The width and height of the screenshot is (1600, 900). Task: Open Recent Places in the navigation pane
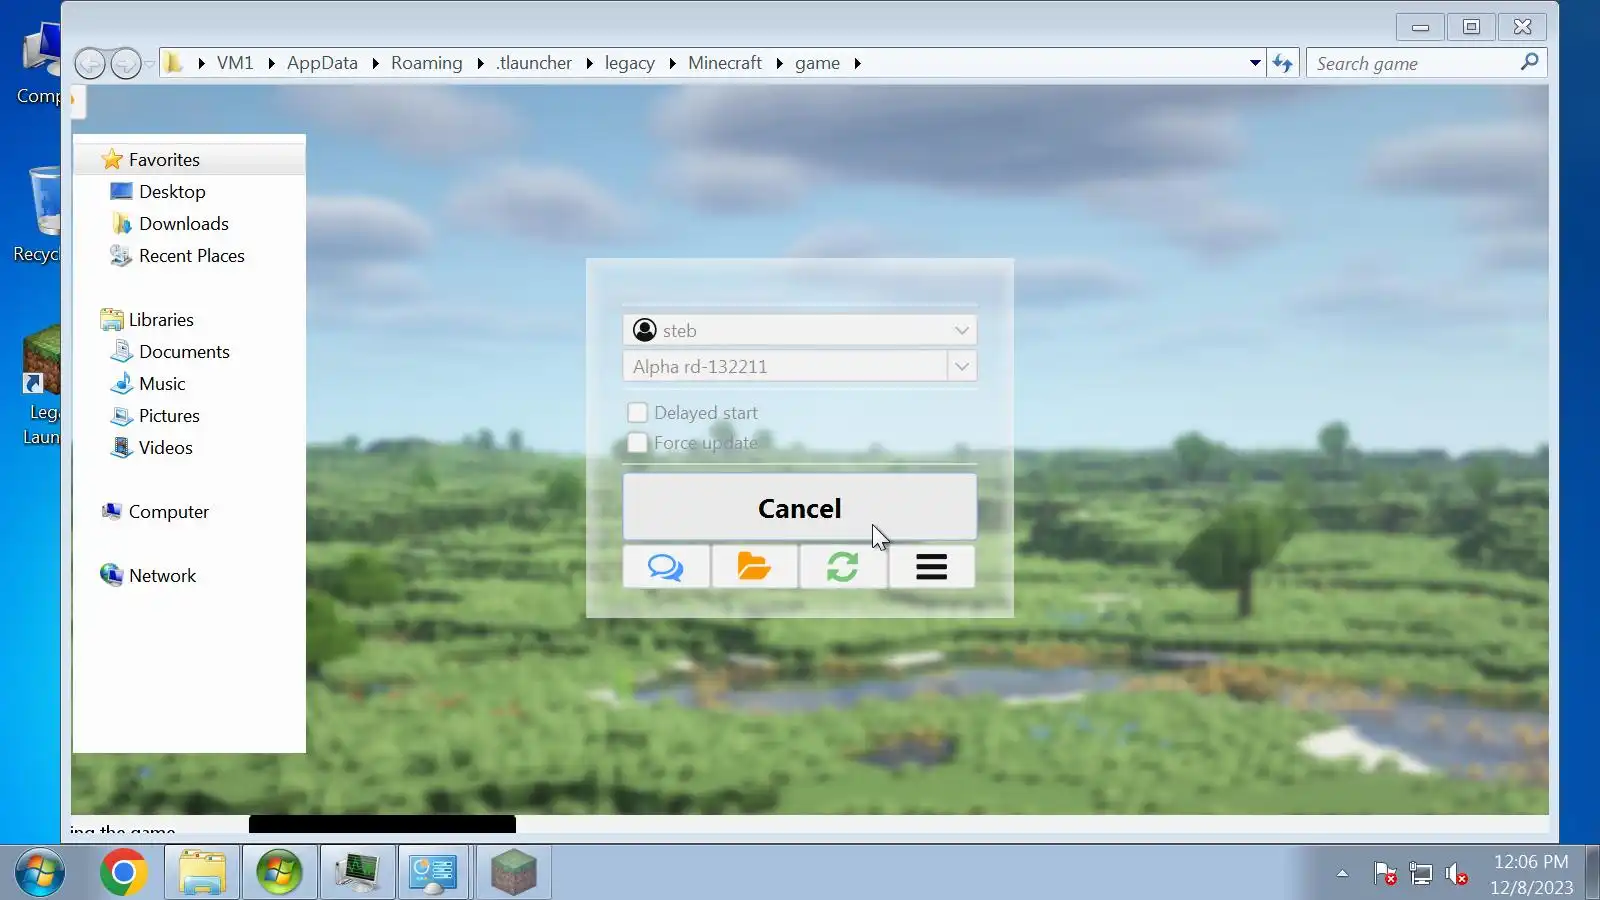click(192, 256)
